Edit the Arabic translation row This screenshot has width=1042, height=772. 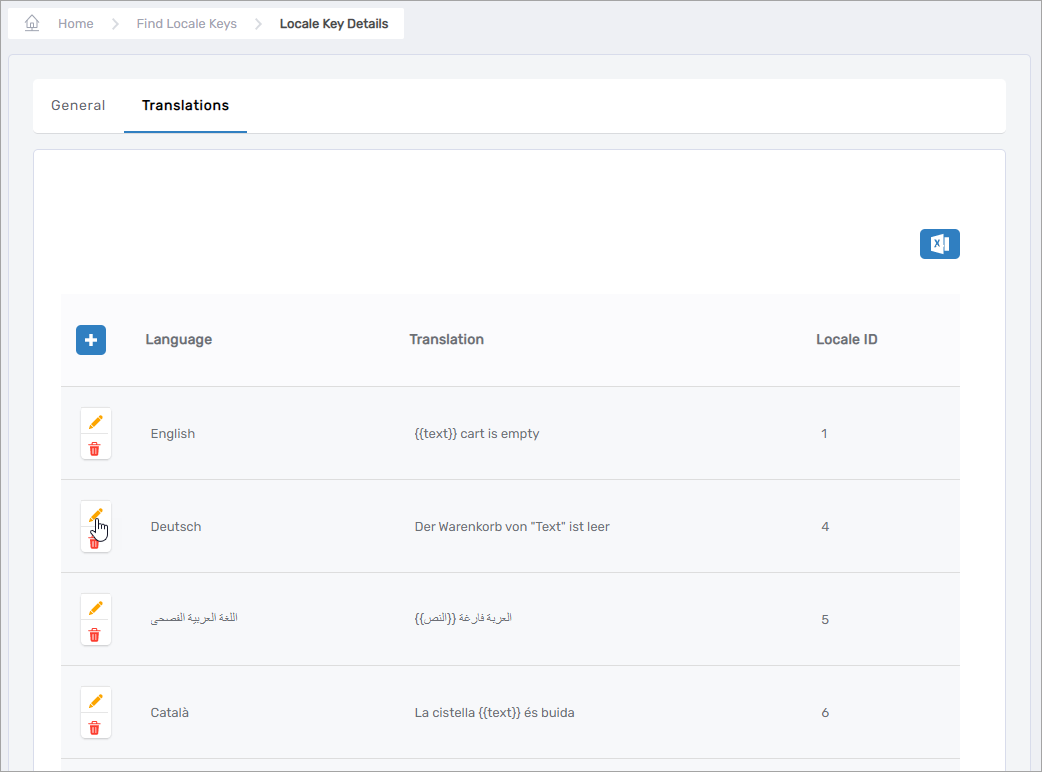click(x=95, y=608)
